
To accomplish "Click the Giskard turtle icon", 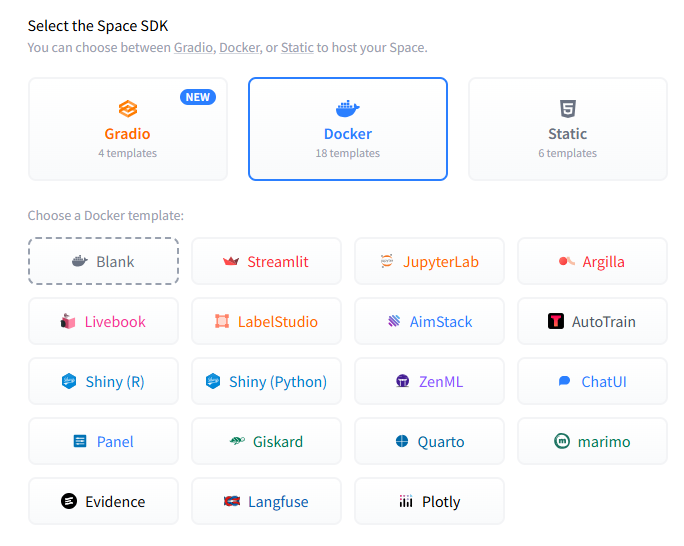I will [x=237, y=442].
